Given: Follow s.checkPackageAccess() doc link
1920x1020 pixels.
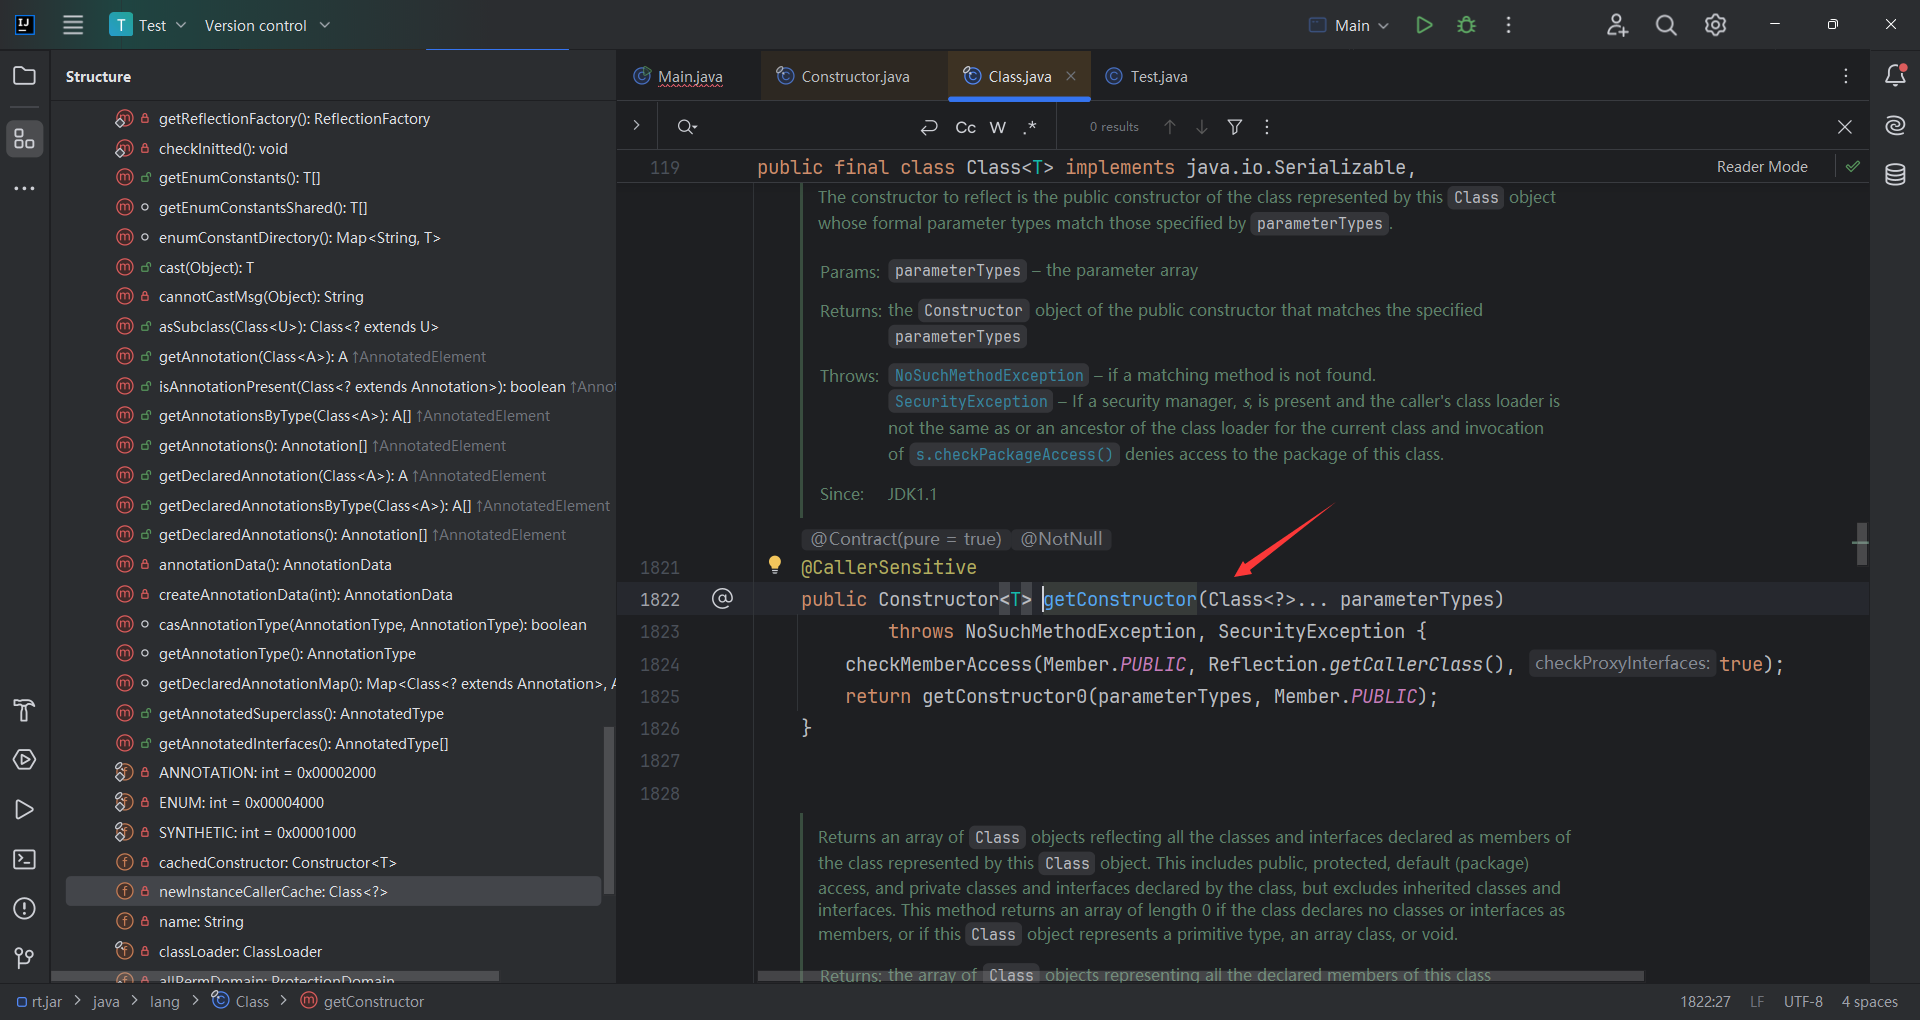Looking at the screenshot, I should coord(1015,454).
